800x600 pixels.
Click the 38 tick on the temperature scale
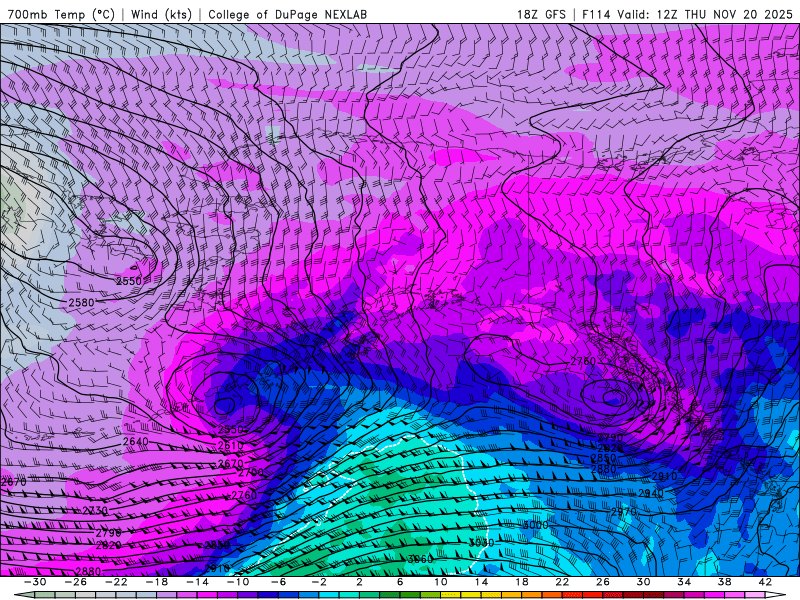point(724,582)
